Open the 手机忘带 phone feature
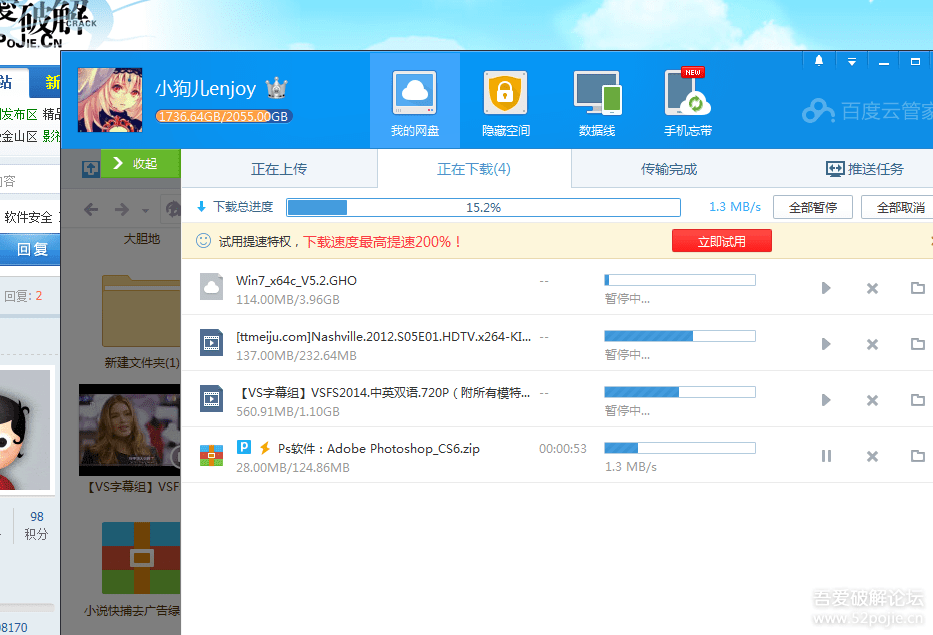The height and width of the screenshot is (635, 933). [688, 101]
